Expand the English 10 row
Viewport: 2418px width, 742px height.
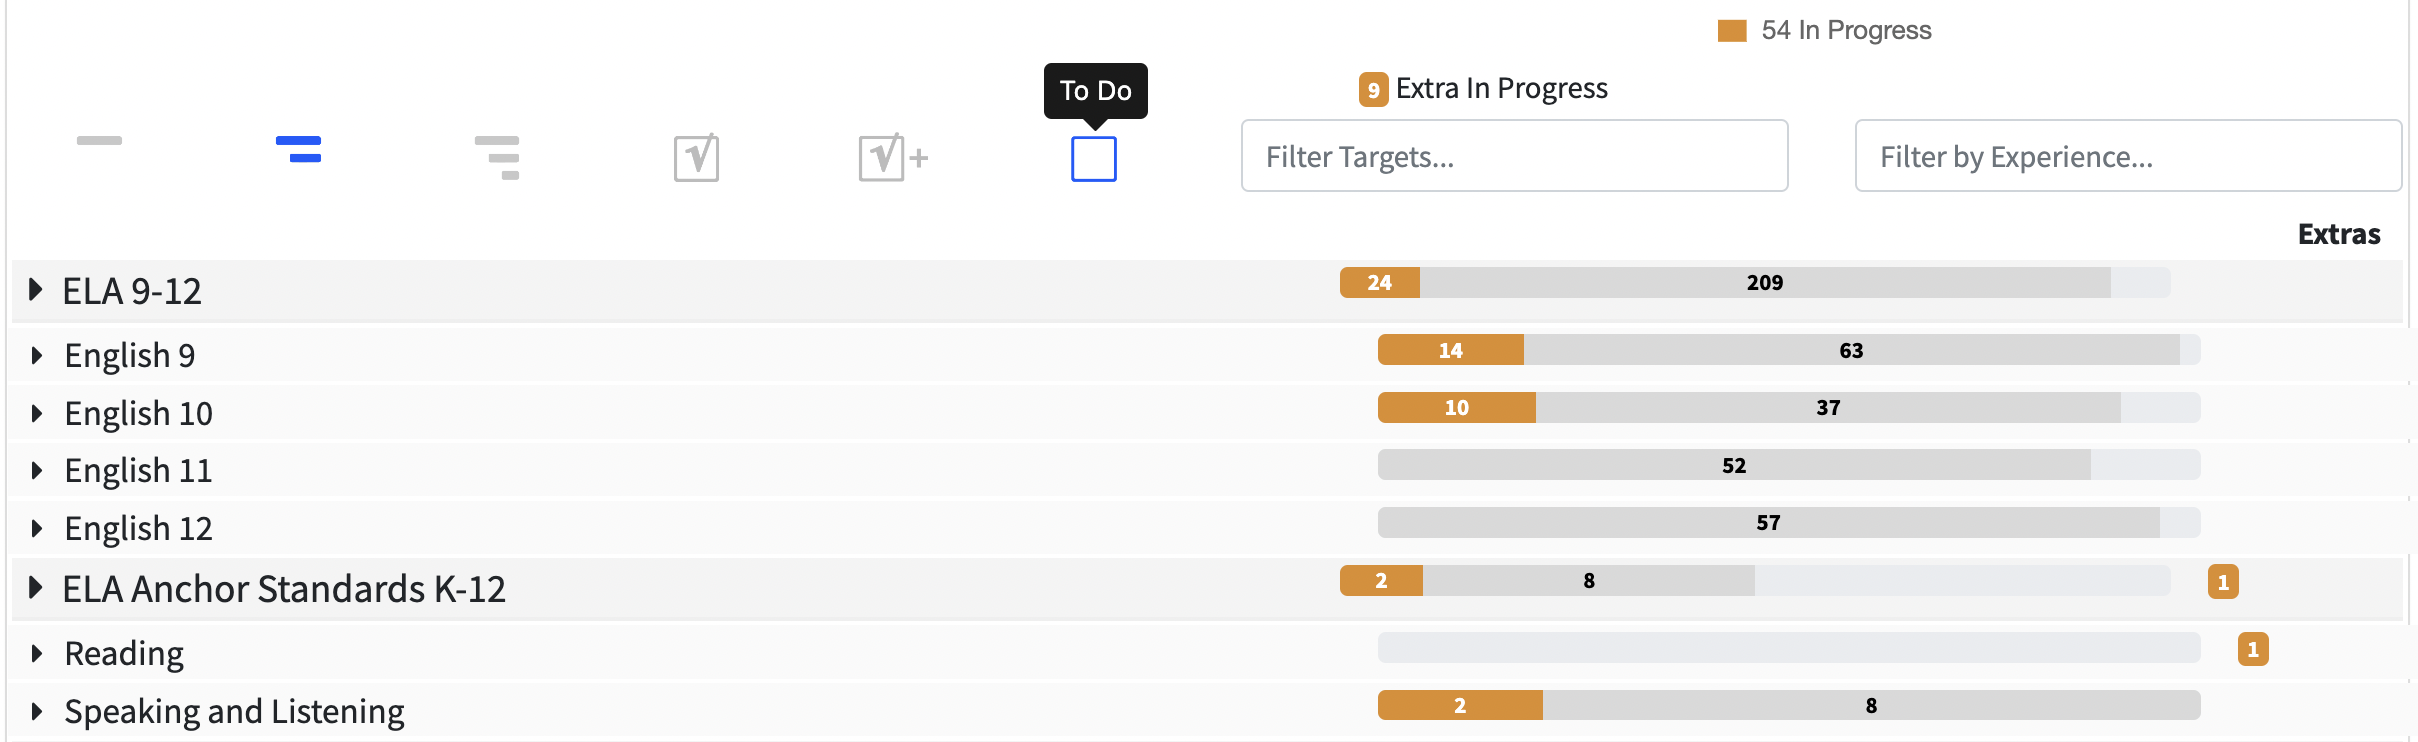tap(37, 413)
